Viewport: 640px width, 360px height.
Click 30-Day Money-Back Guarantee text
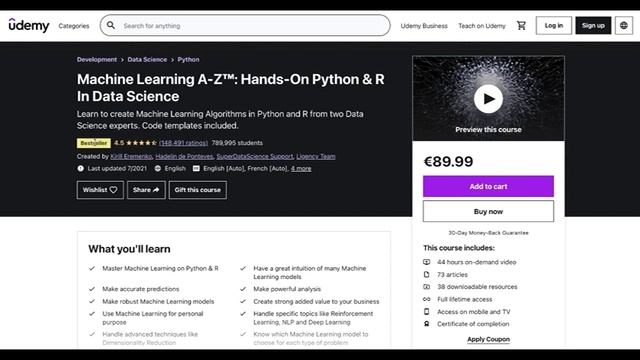pyautogui.click(x=488, y=233)
